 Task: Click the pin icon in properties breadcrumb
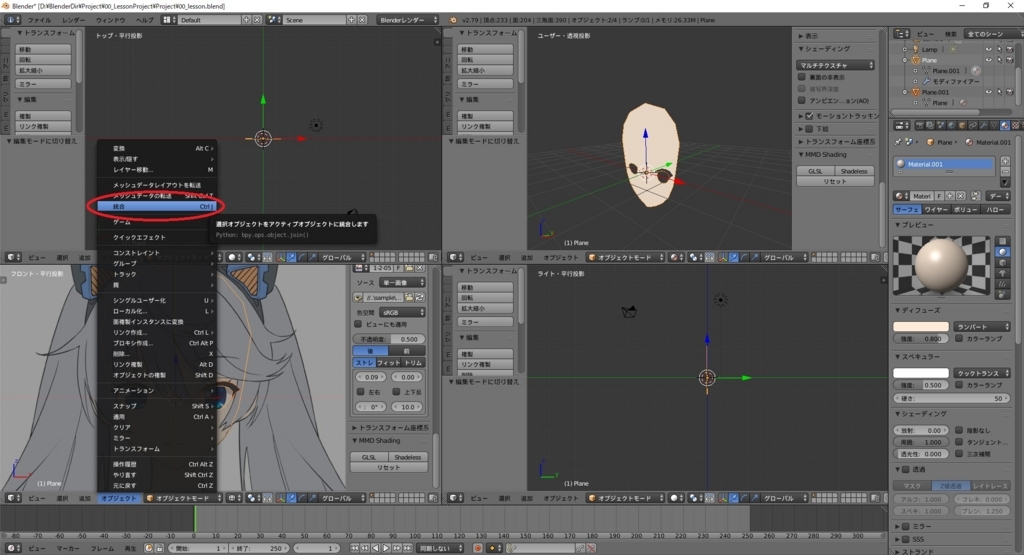click(898, 142)
